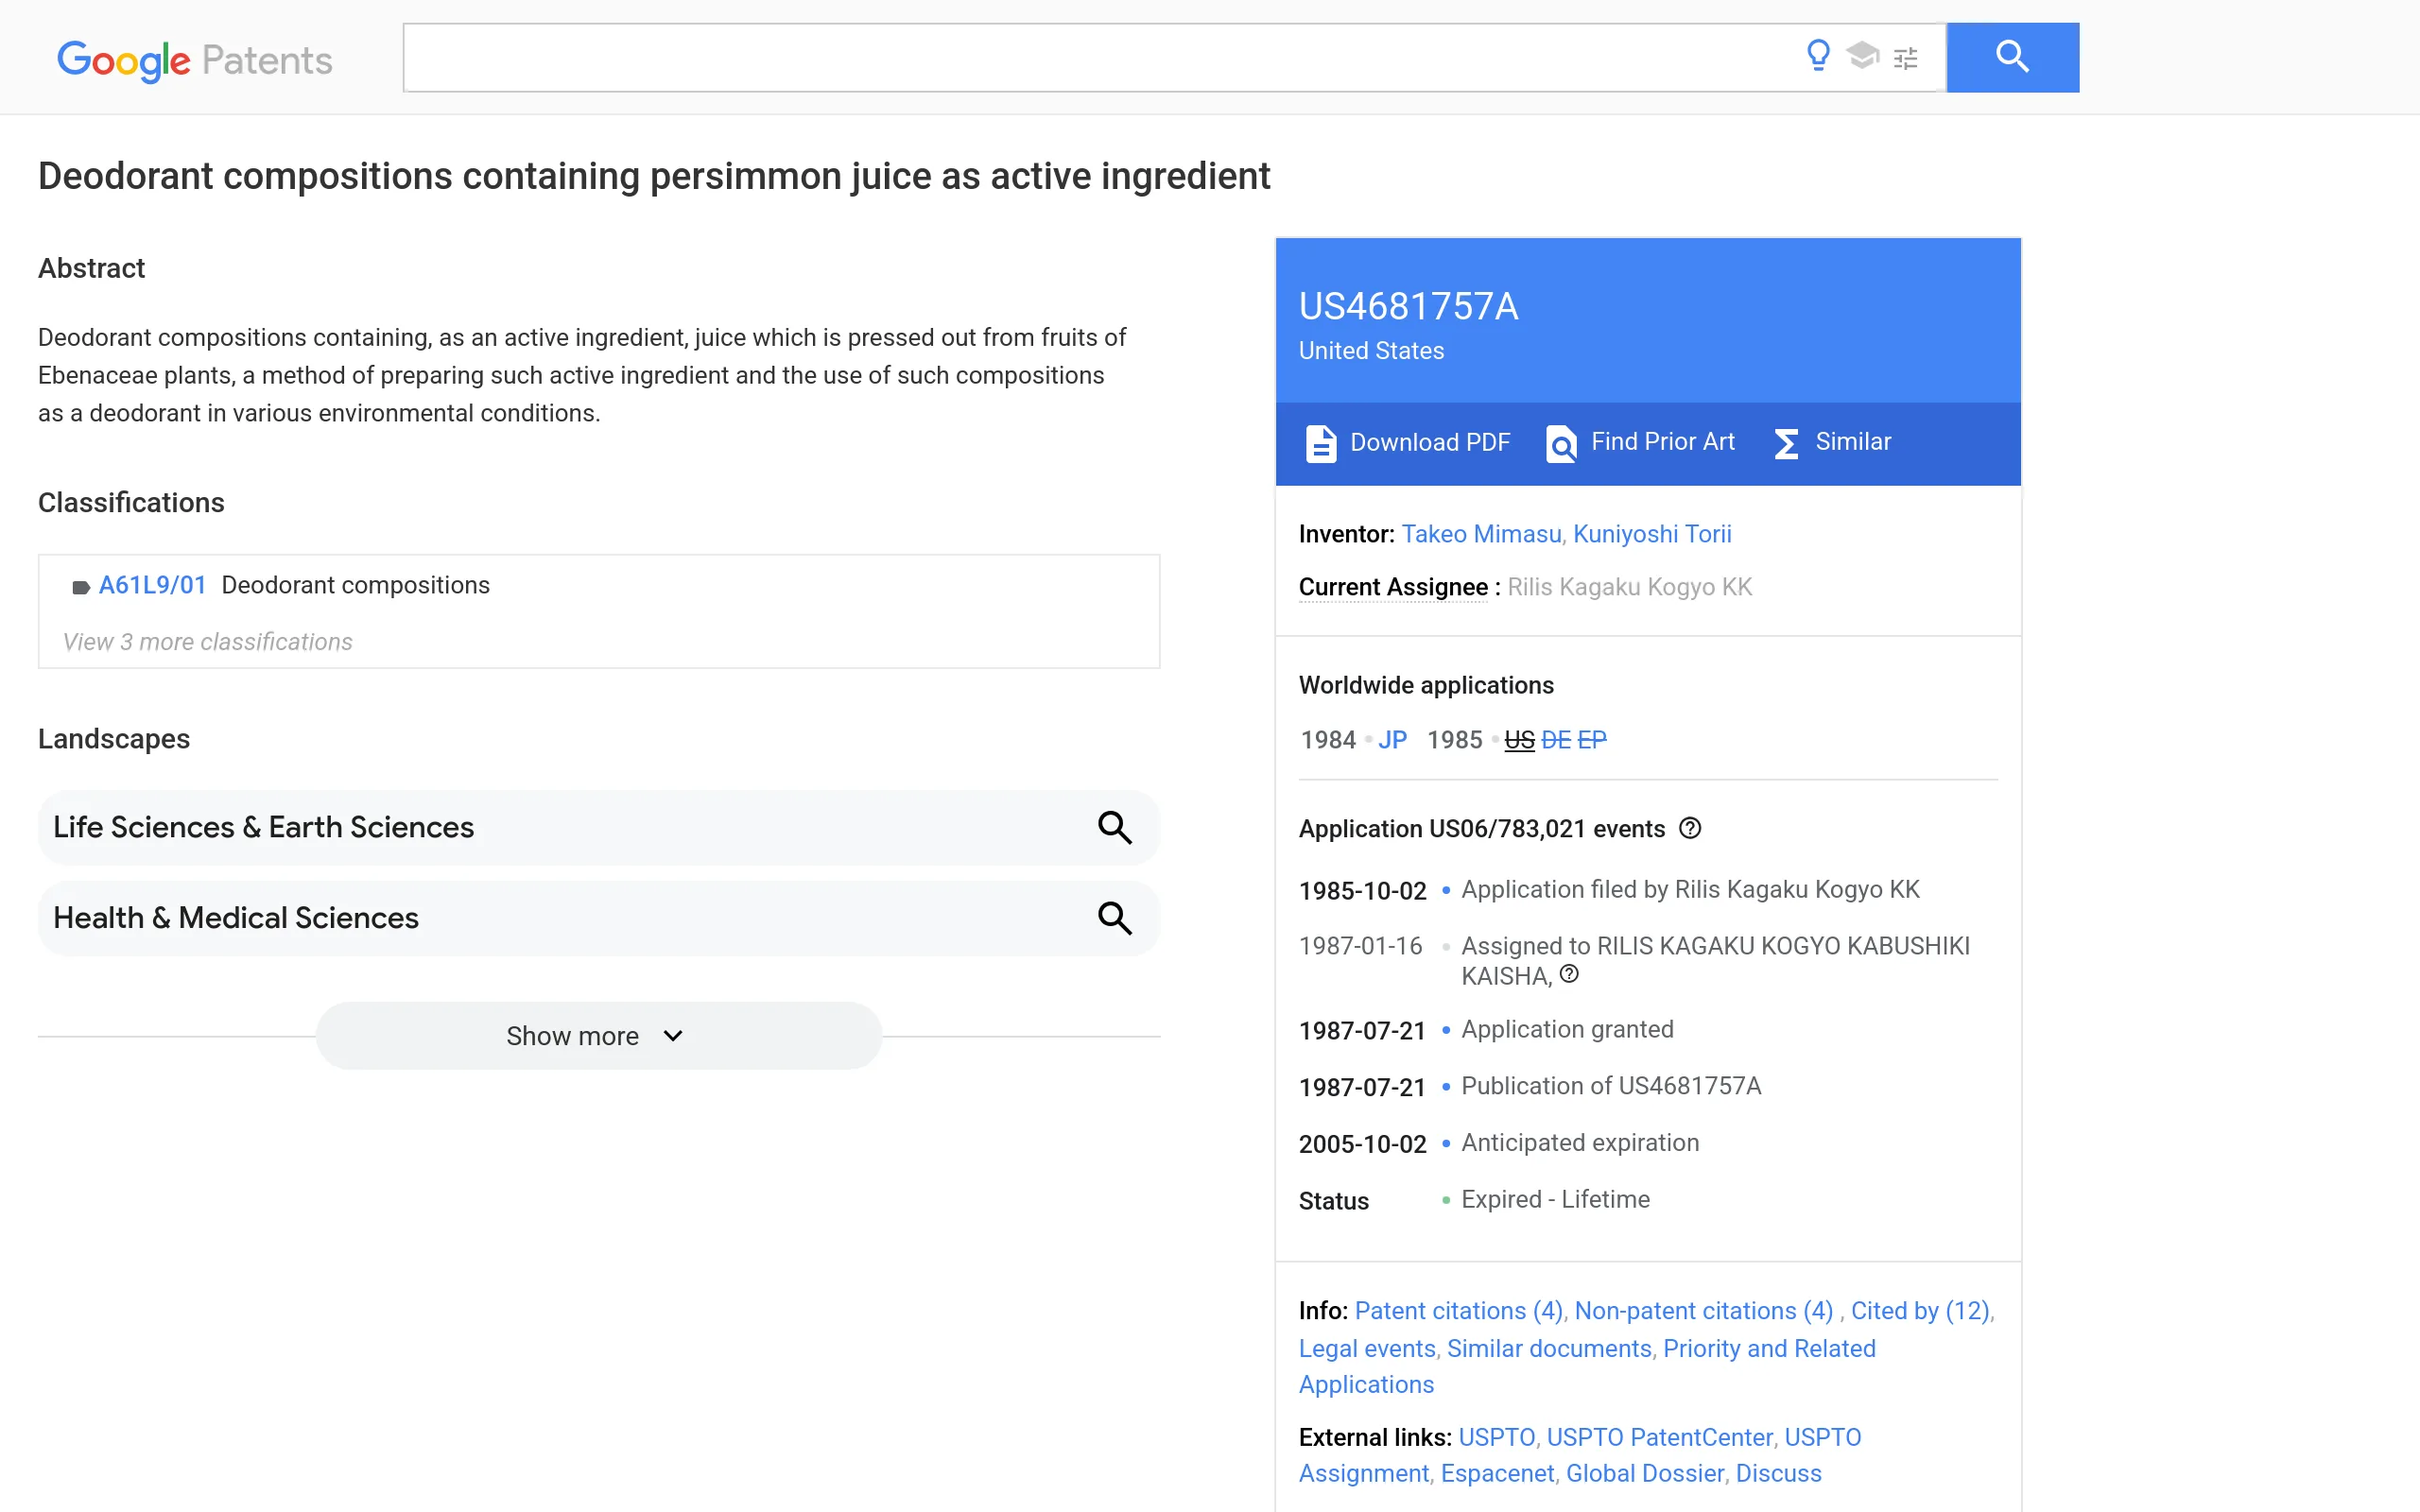
Task: Click 'Publication of US4681757A' event text
Action: (x=1611, y=1087)
